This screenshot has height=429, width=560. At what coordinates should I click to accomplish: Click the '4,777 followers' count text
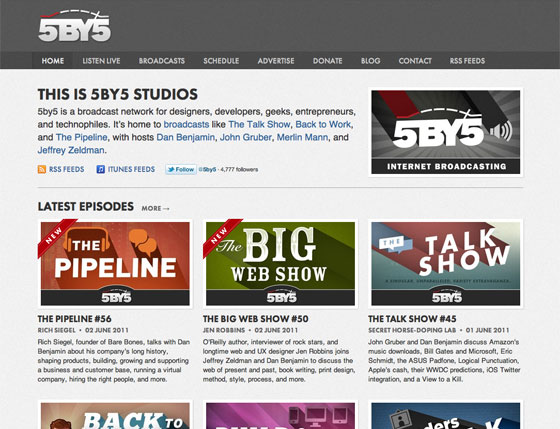coord(239,170)
